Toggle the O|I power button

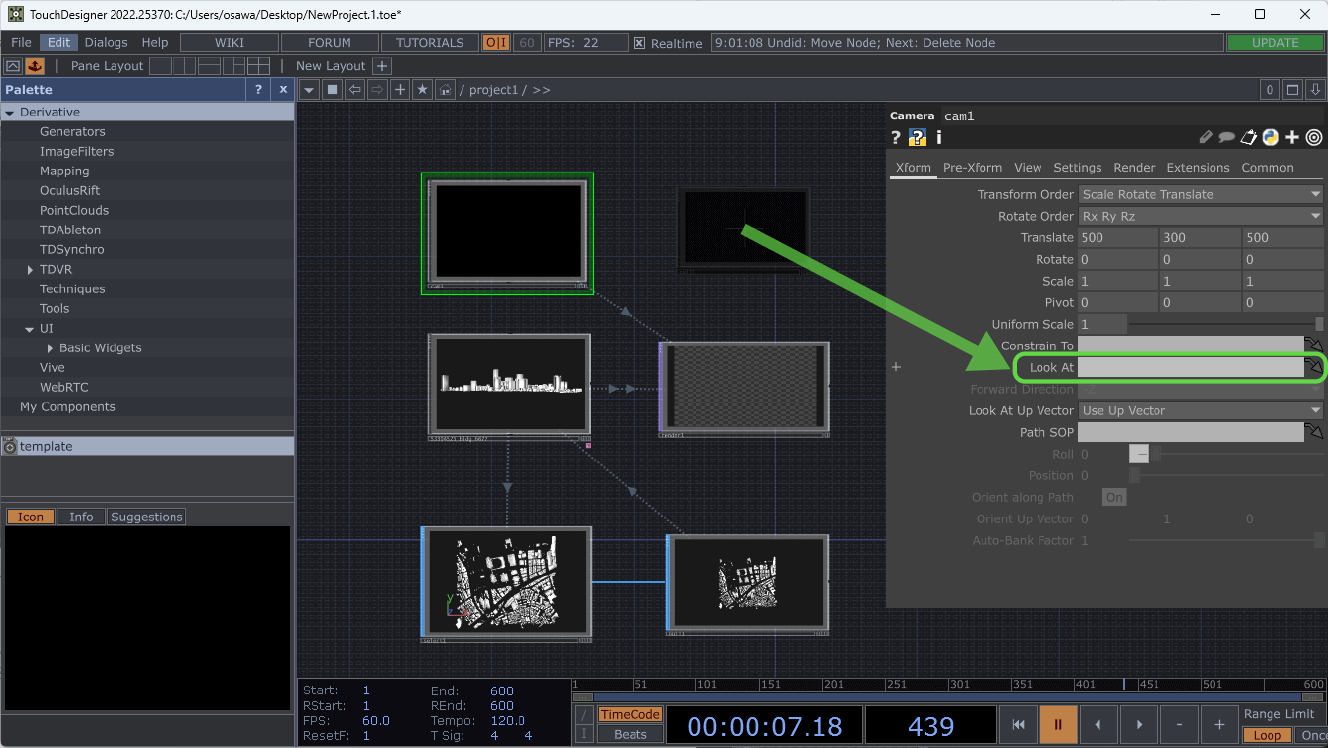click(x=496, y=43)
